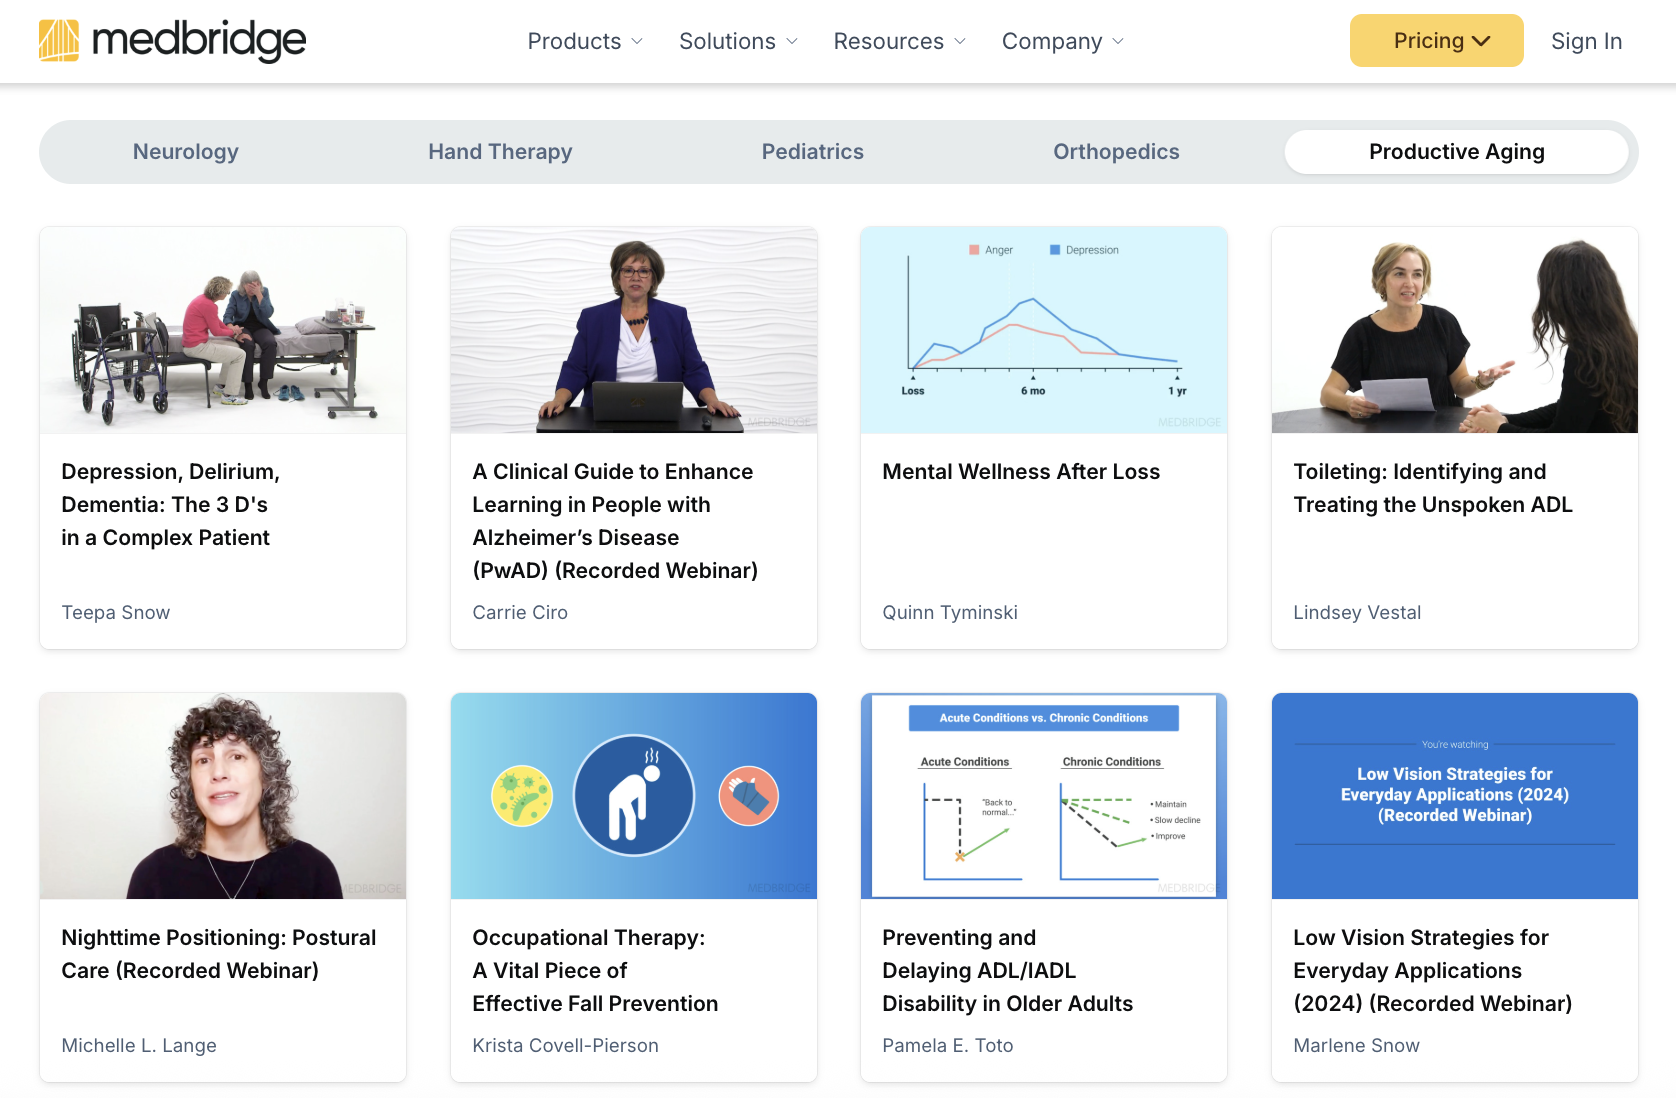Viewport: 1676px width, 1098px height.
Task: Select the Orthopedics category tab
Action: tap(1115, 151)
